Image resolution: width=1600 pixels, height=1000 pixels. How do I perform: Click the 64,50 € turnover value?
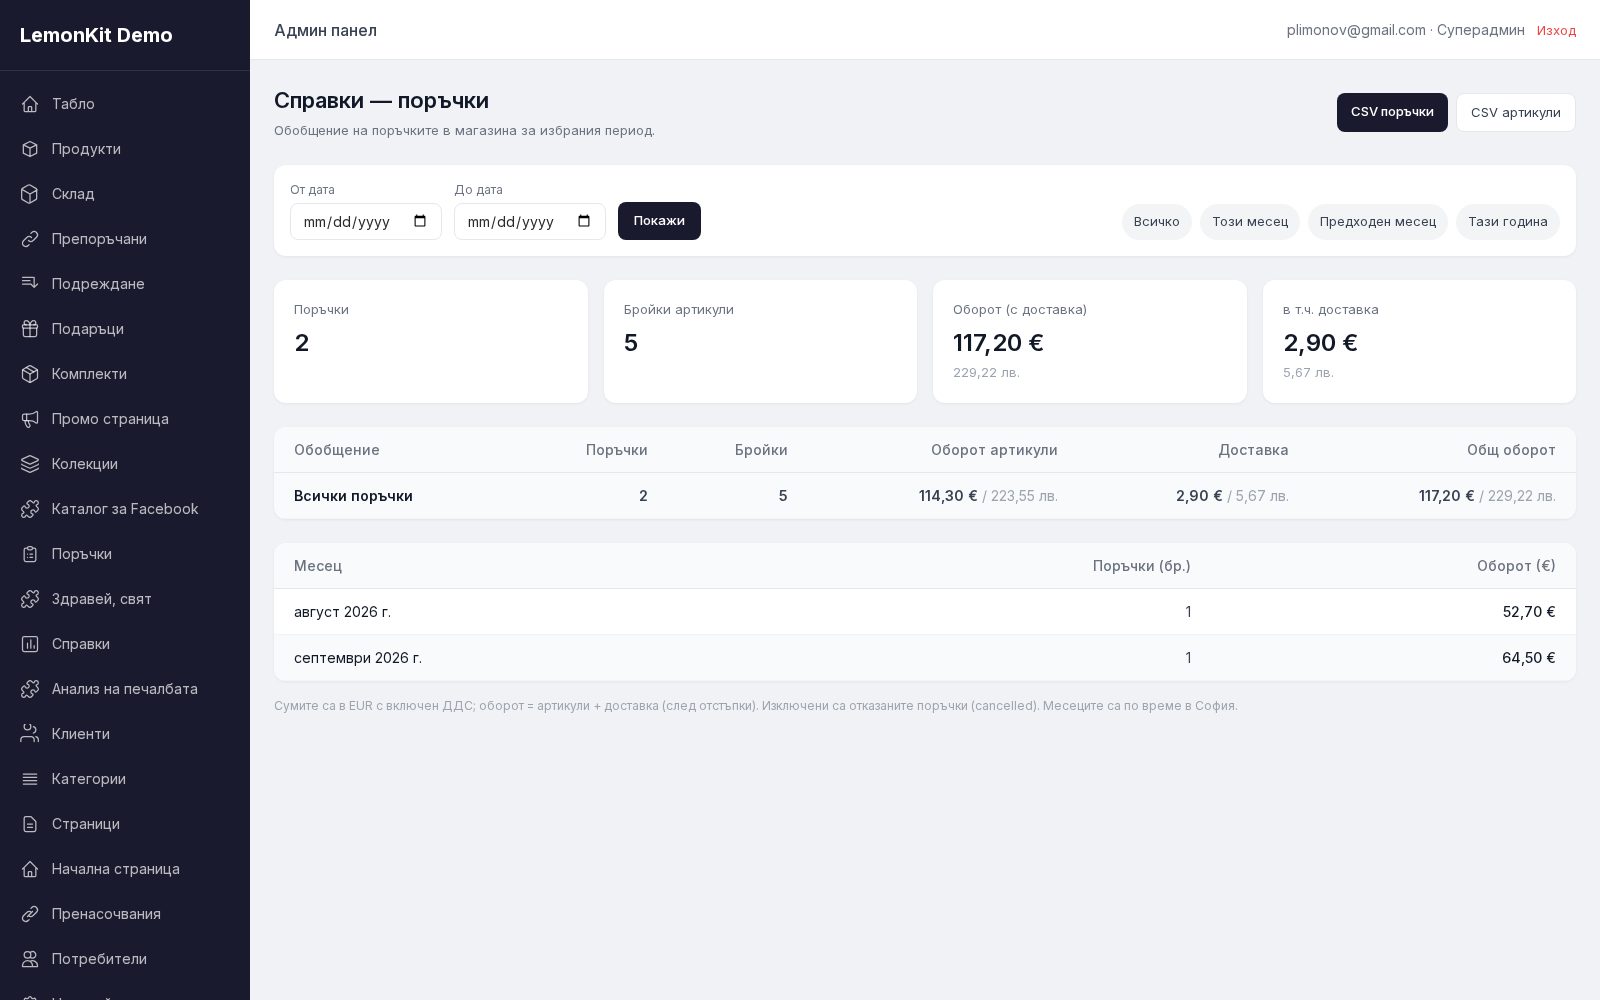1528,658
